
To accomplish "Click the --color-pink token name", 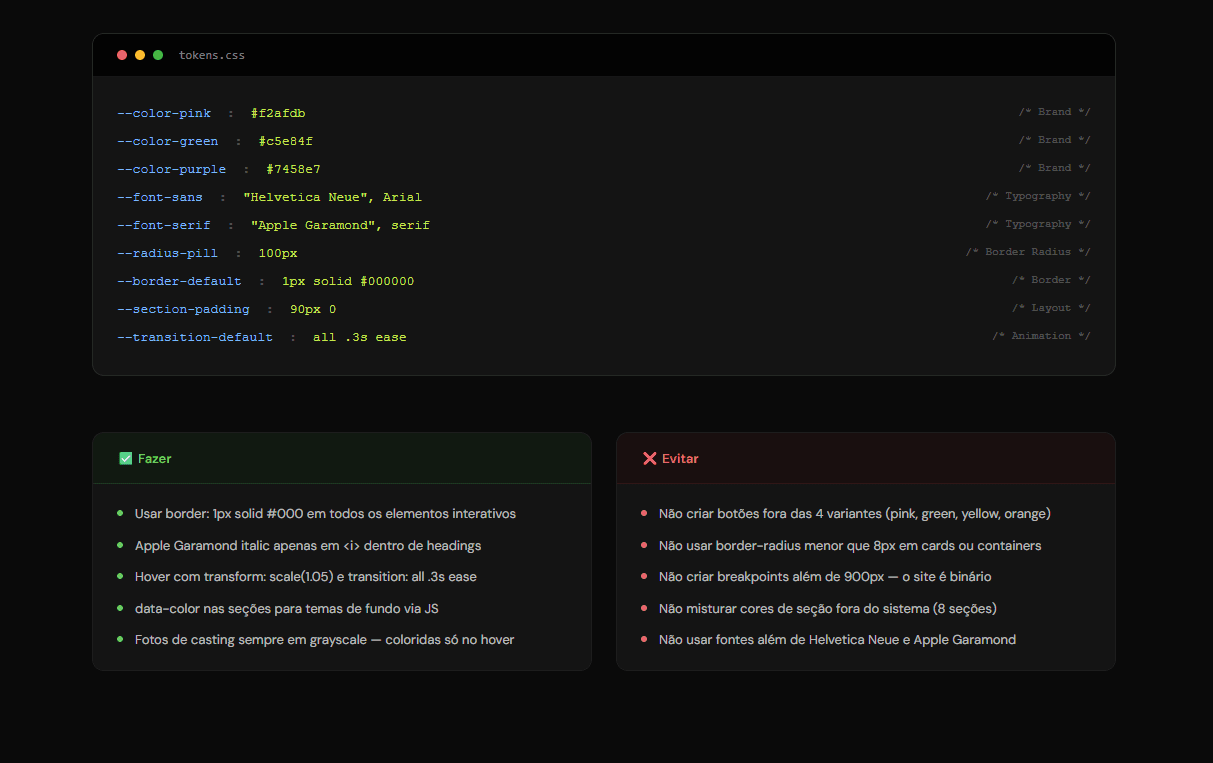I will 164,113.
